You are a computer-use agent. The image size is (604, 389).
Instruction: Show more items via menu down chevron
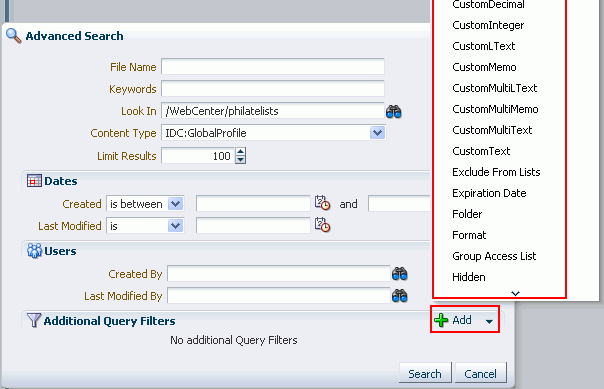515,293
